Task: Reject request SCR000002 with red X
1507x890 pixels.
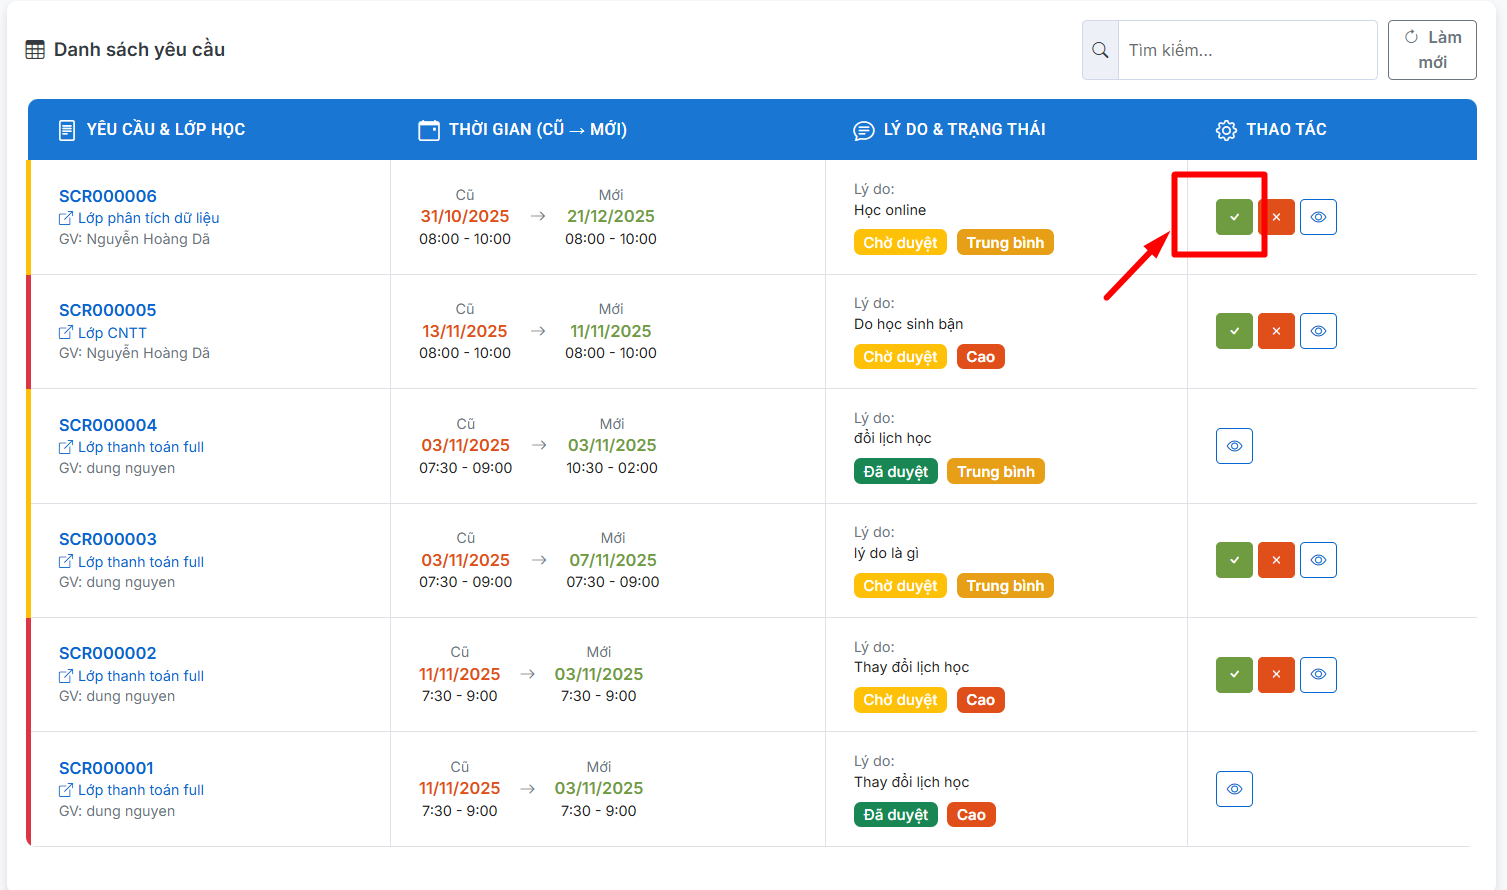Action: [x=1276, y=675]
